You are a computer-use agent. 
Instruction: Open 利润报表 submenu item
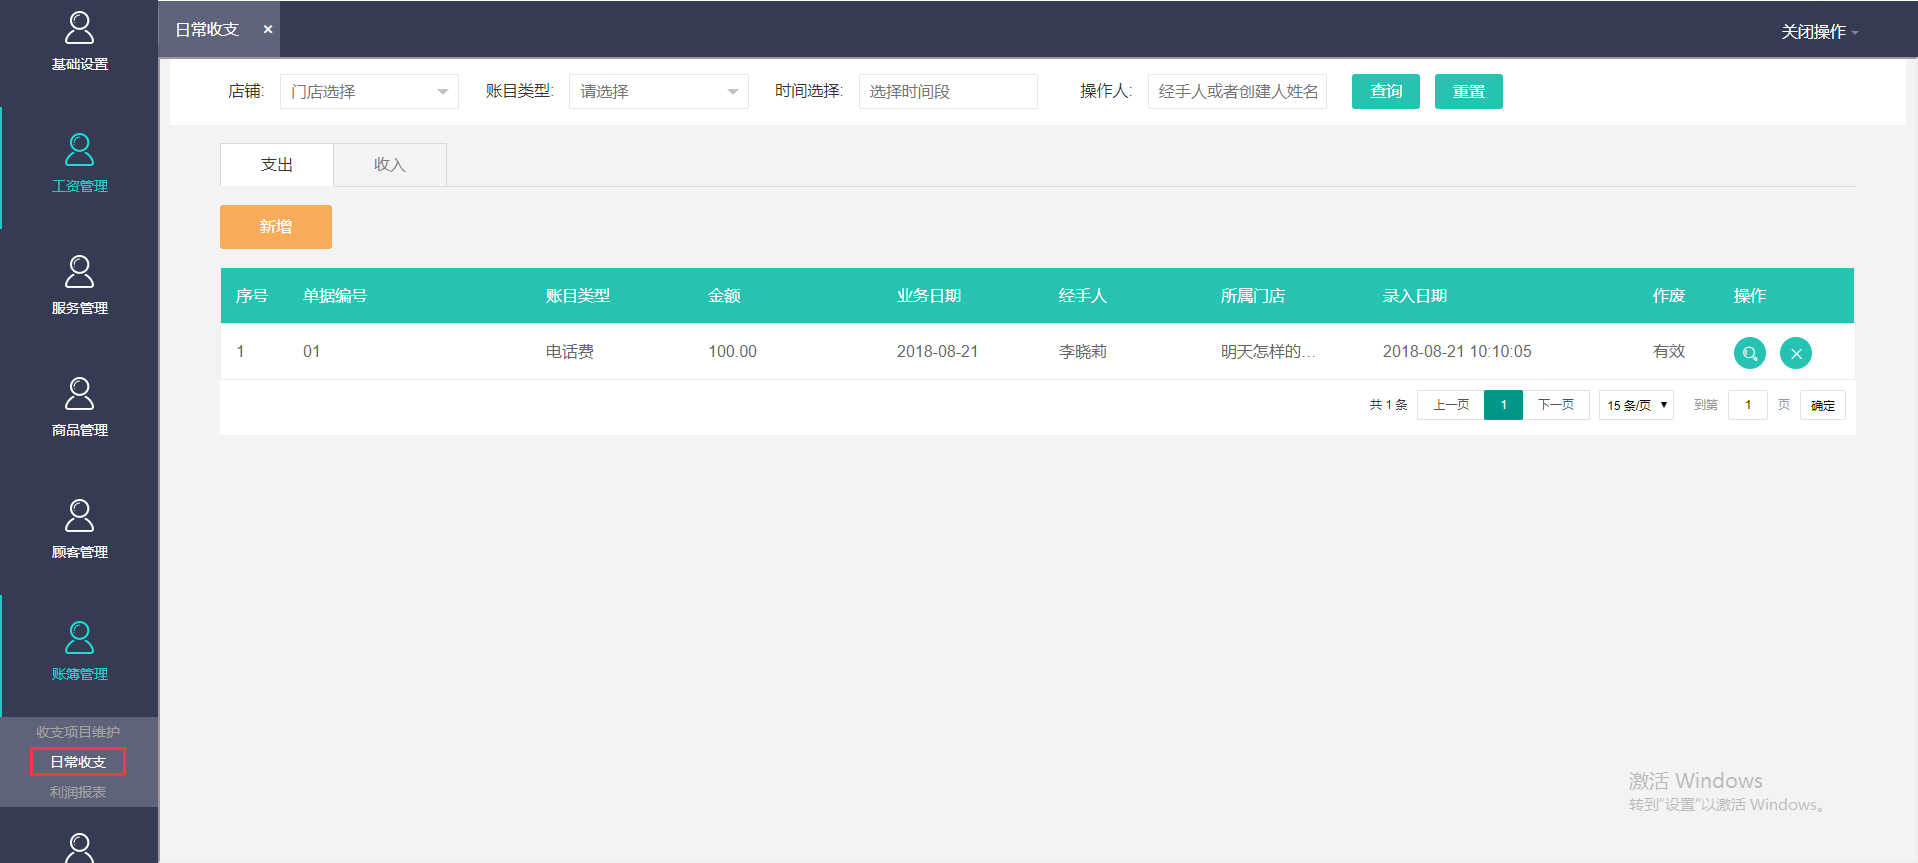point(78,792)
